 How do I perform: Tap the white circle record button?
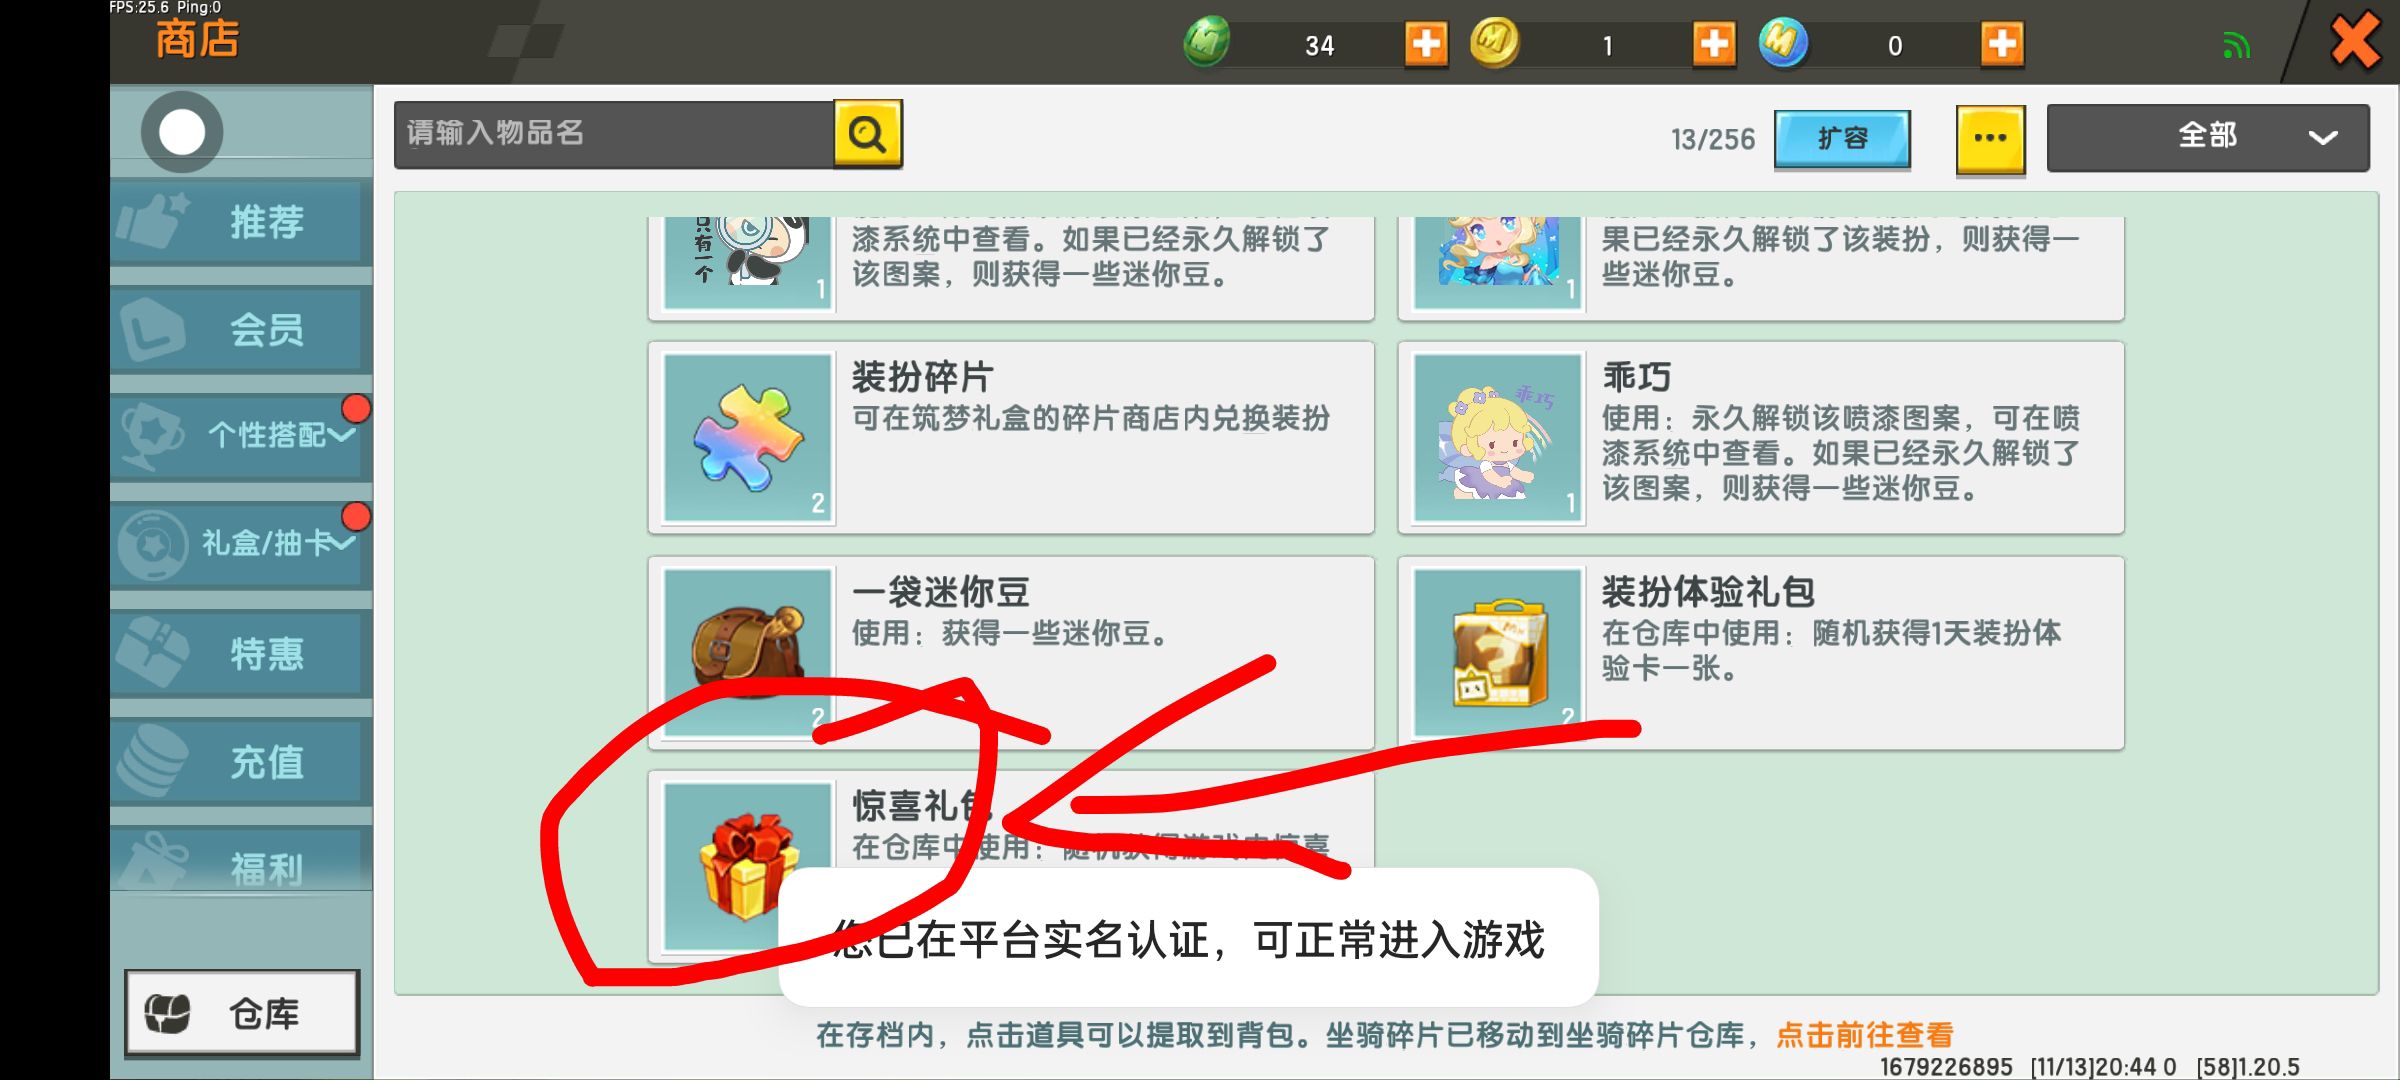[x=181, y=132]
